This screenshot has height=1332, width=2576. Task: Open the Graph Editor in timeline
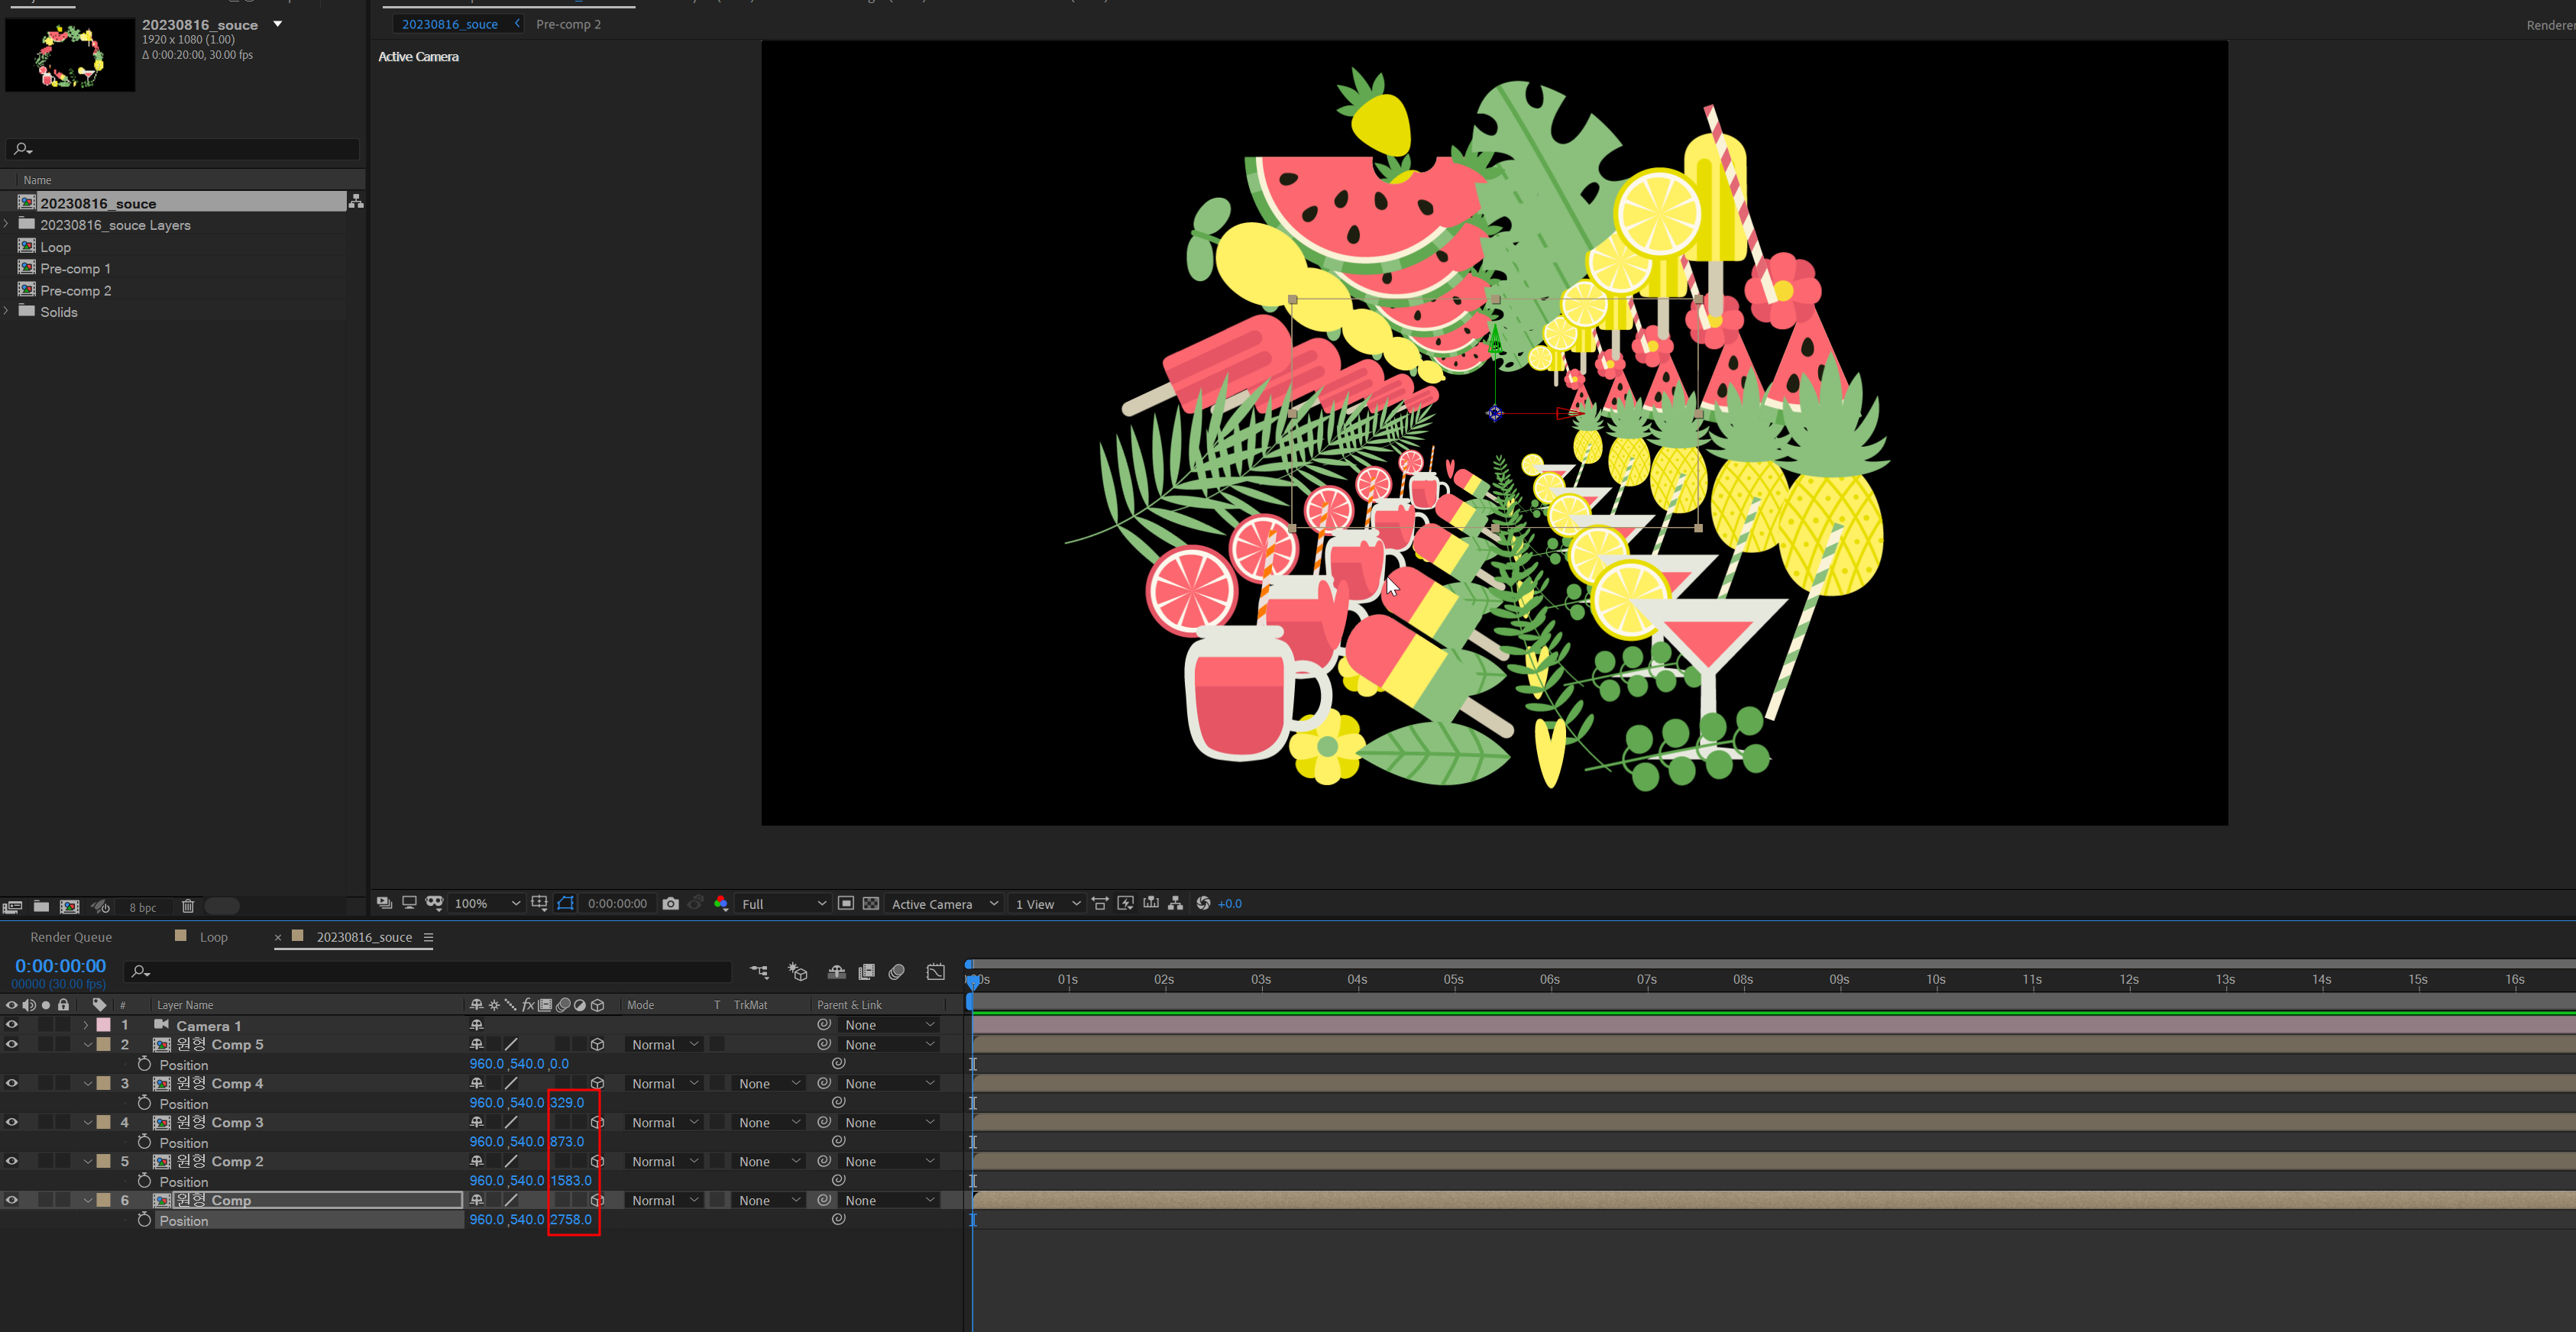(x=935, y=972)
